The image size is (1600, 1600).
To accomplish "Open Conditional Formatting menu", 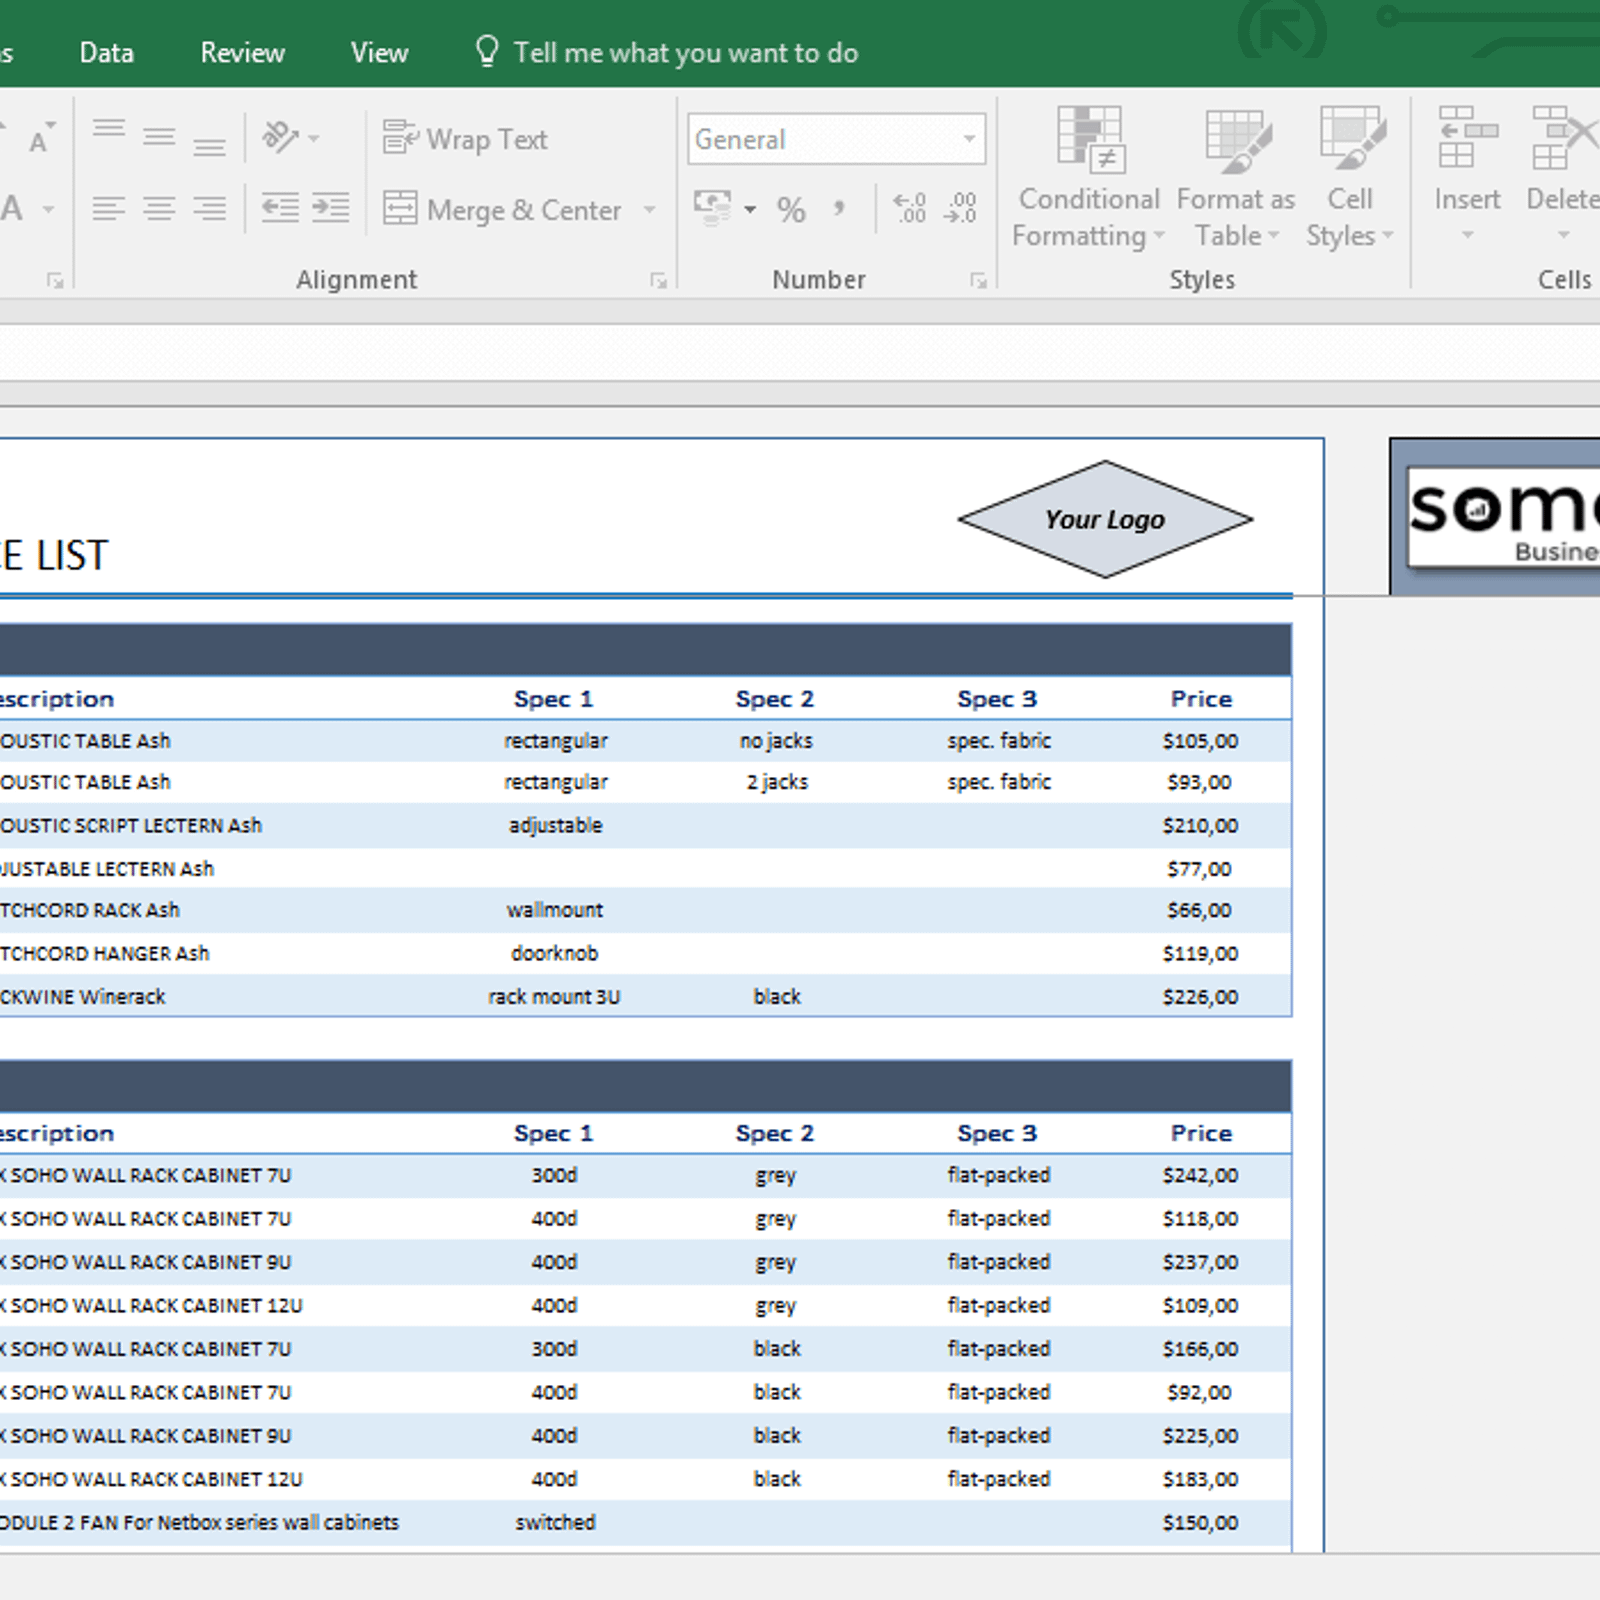I will click(x=1089, y=177).
